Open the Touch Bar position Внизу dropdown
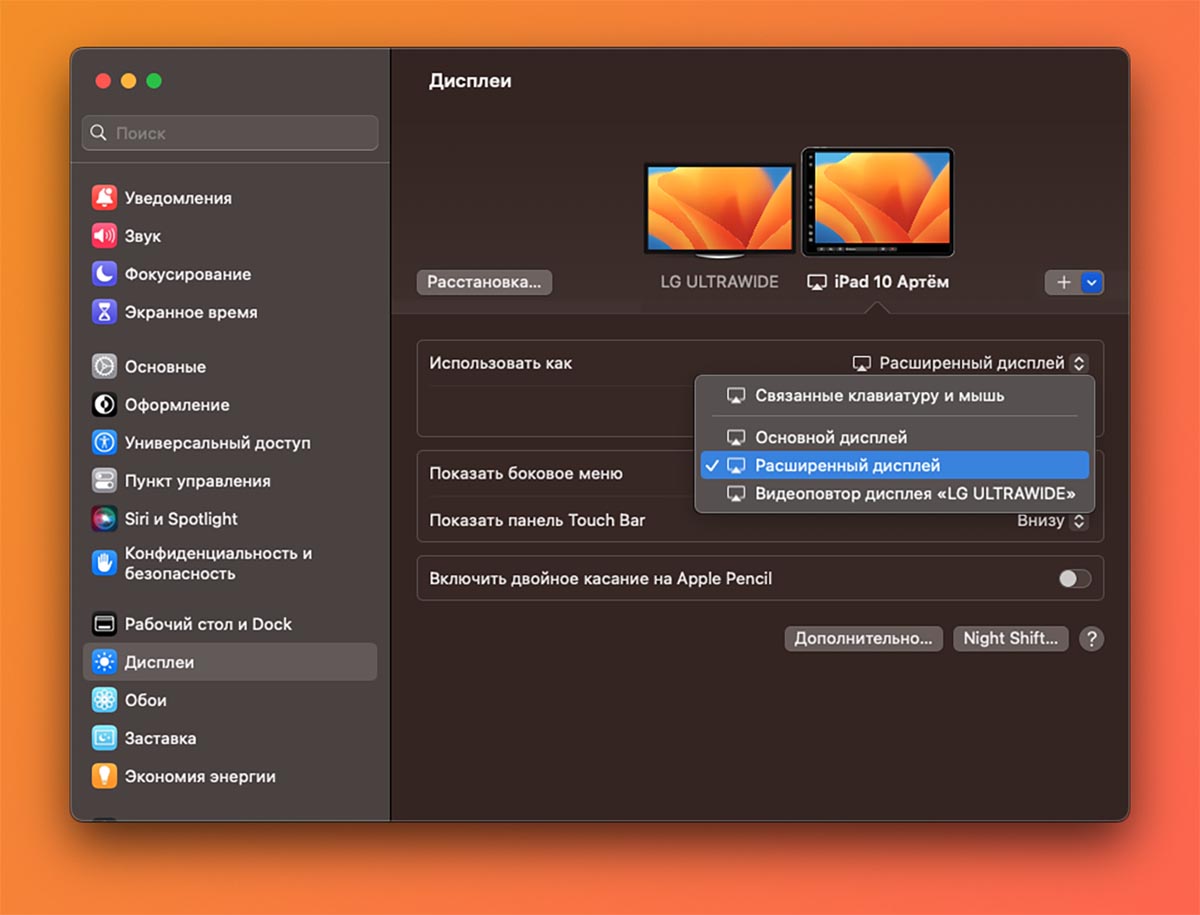The width and height of the screenshot is (1200, 915). 1051,520
